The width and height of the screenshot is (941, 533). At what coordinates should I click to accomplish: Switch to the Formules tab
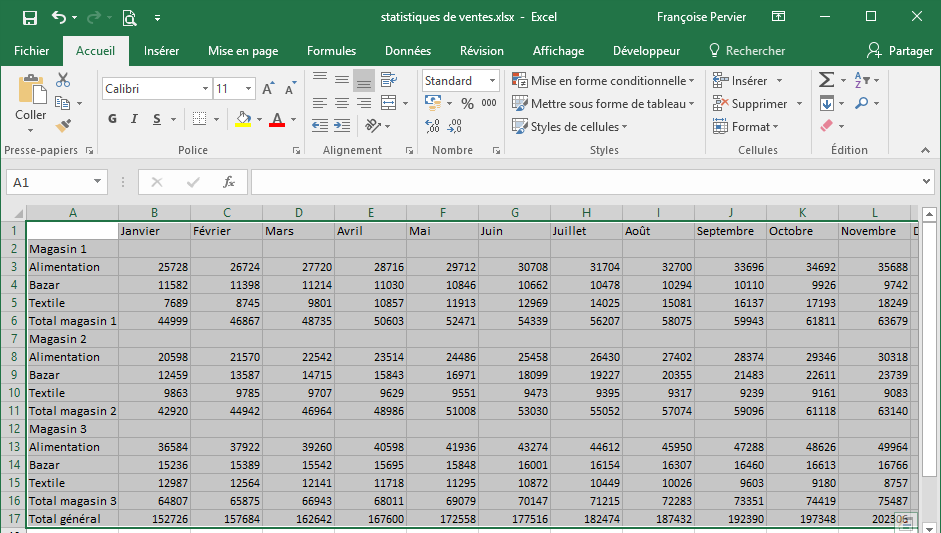(x=331, y=51)
